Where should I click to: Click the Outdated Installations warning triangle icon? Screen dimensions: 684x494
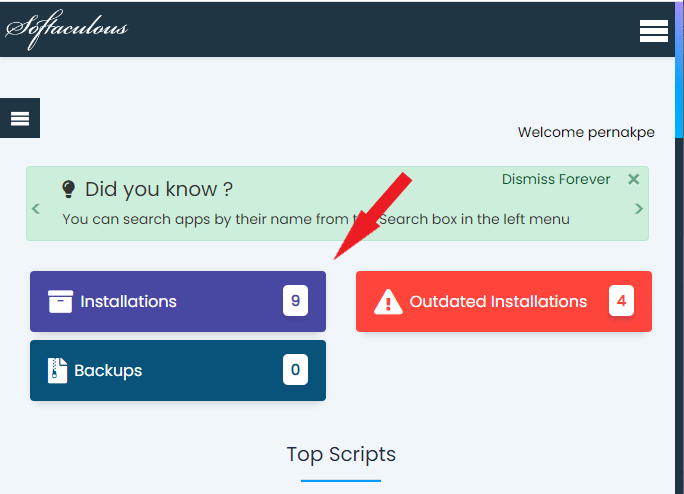tap(388, 301)
